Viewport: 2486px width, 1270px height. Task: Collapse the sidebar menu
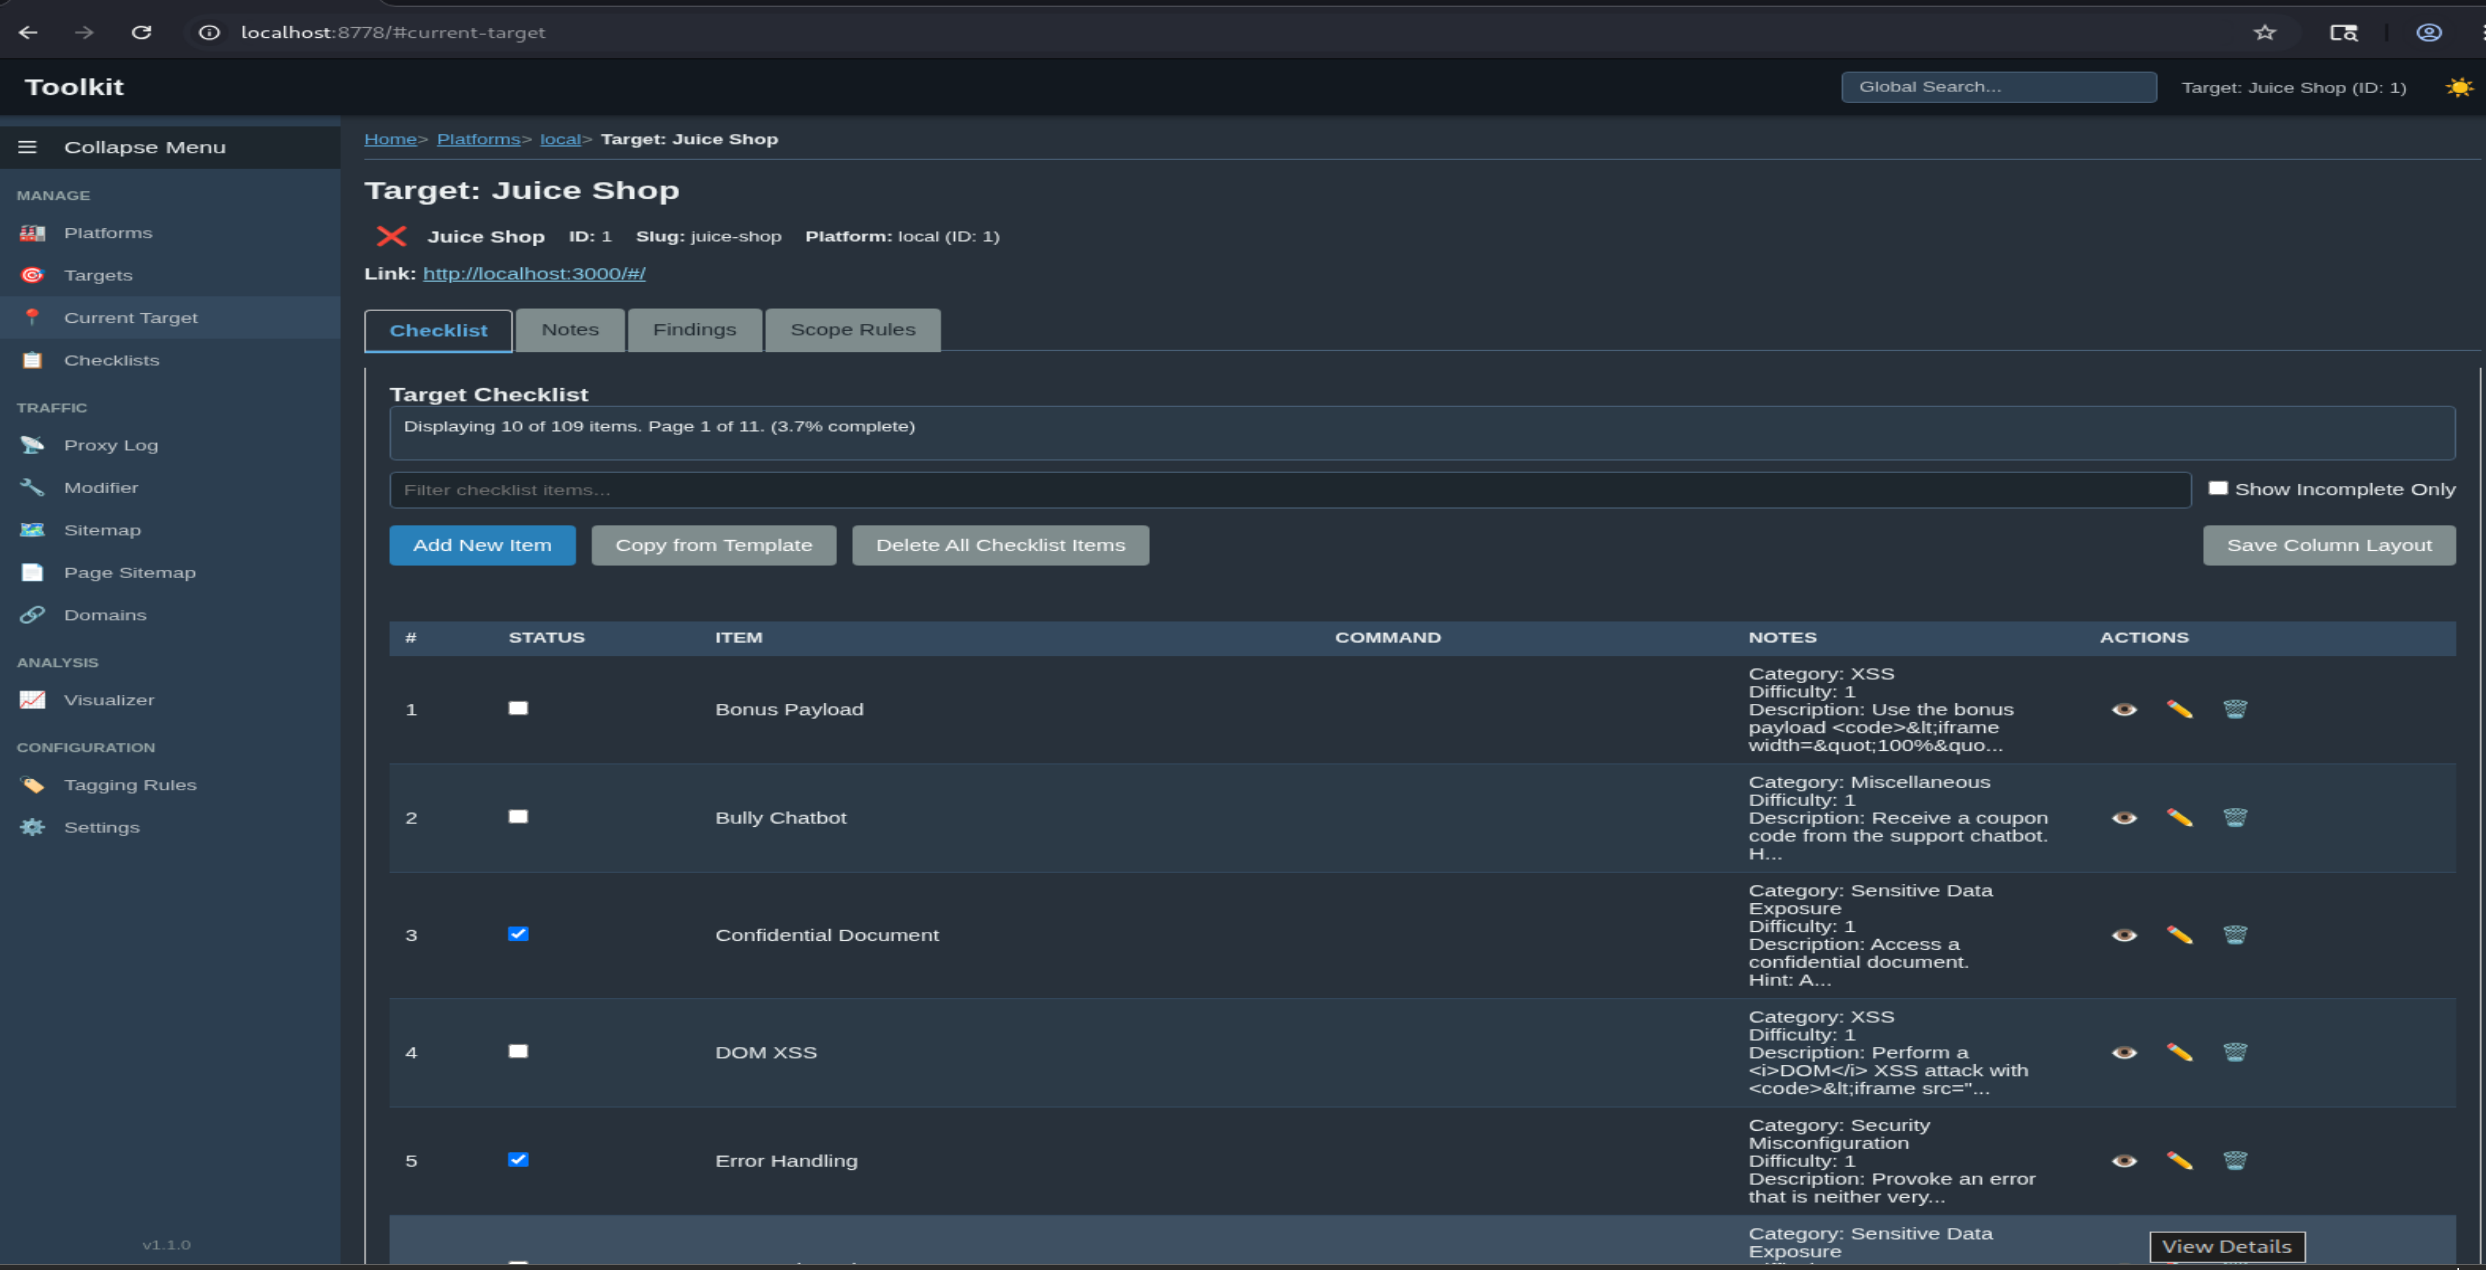pyautogui.click(x=27, y=146)
